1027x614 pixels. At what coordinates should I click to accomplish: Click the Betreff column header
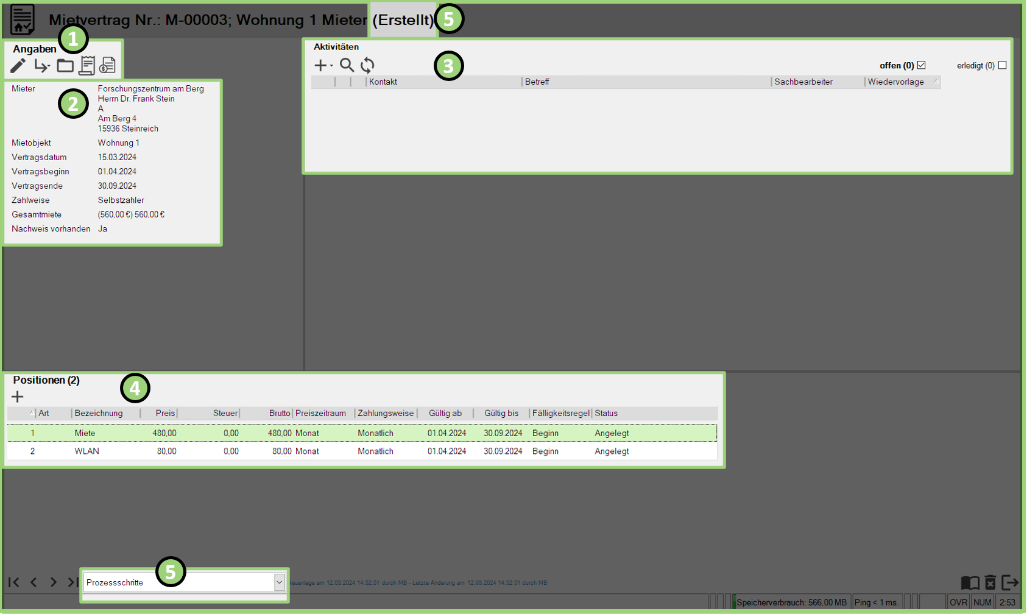tap(537, 82)
